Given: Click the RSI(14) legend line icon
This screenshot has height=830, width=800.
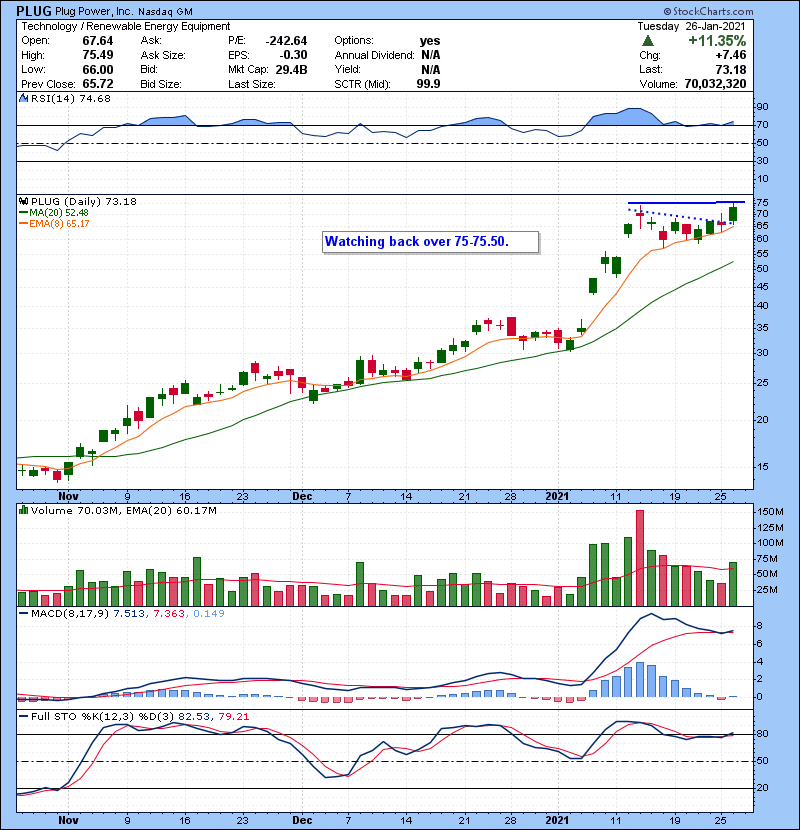Looking at the screenshot, I should pyautogui.click(x=23, y=99).
